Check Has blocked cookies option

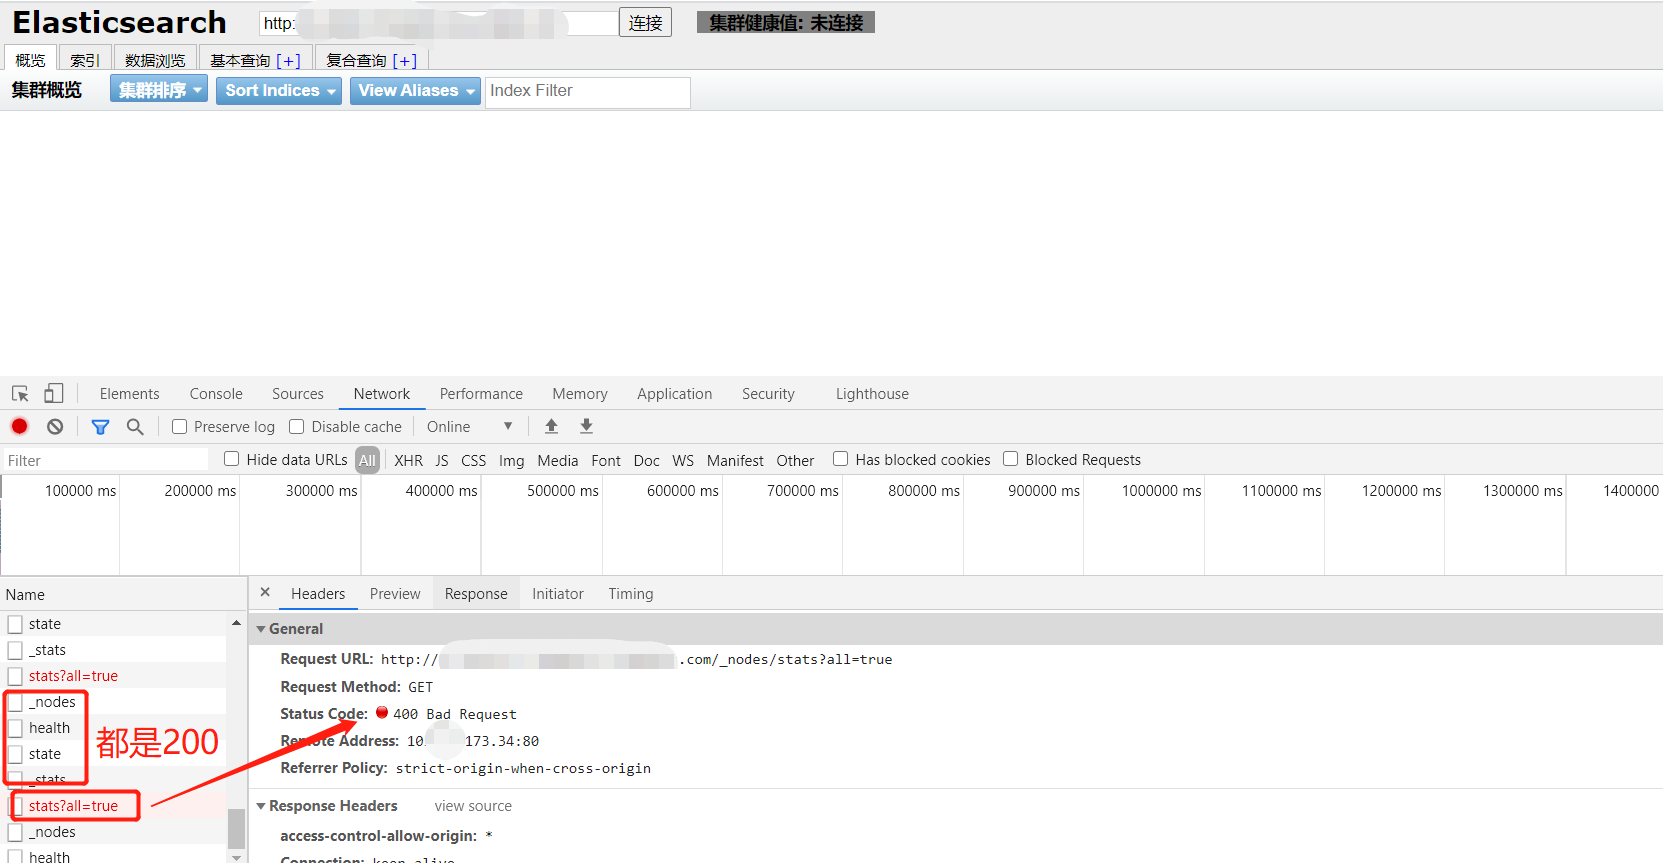click(841, 459)
